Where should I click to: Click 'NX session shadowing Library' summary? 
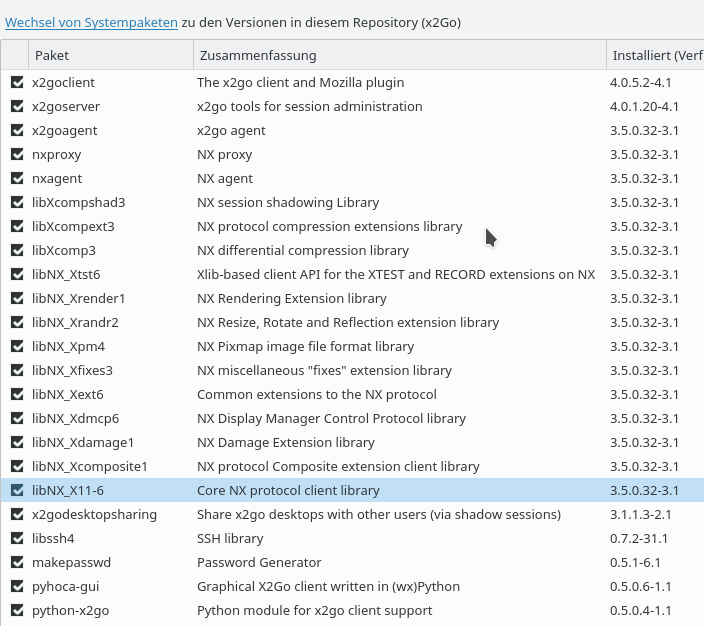pos(288,203)
